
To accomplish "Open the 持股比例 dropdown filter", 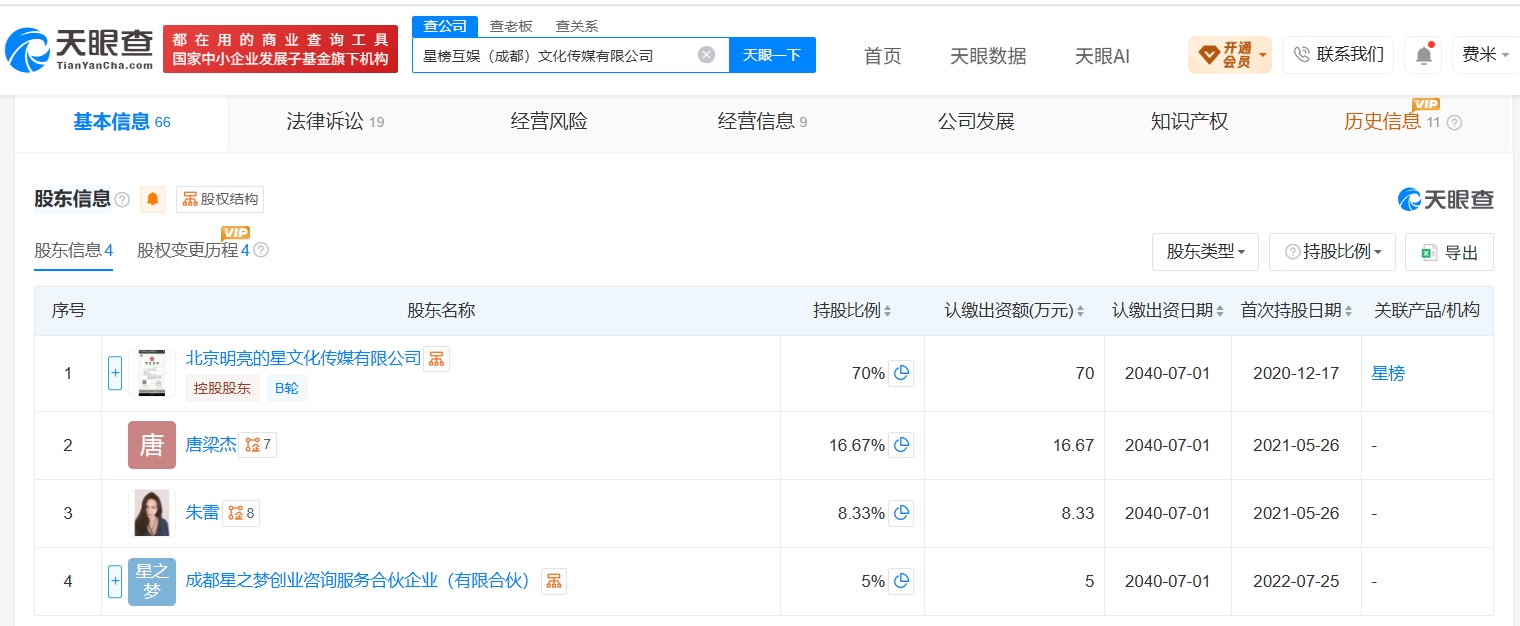I will pos(1332,252).
